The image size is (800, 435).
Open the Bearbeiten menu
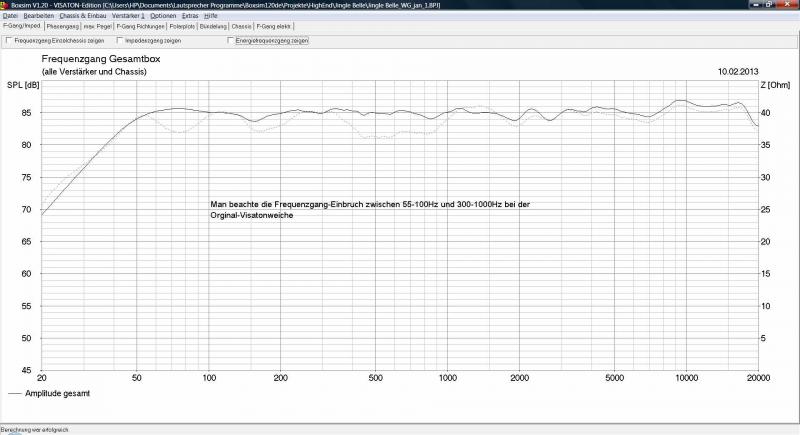point(39,16)
